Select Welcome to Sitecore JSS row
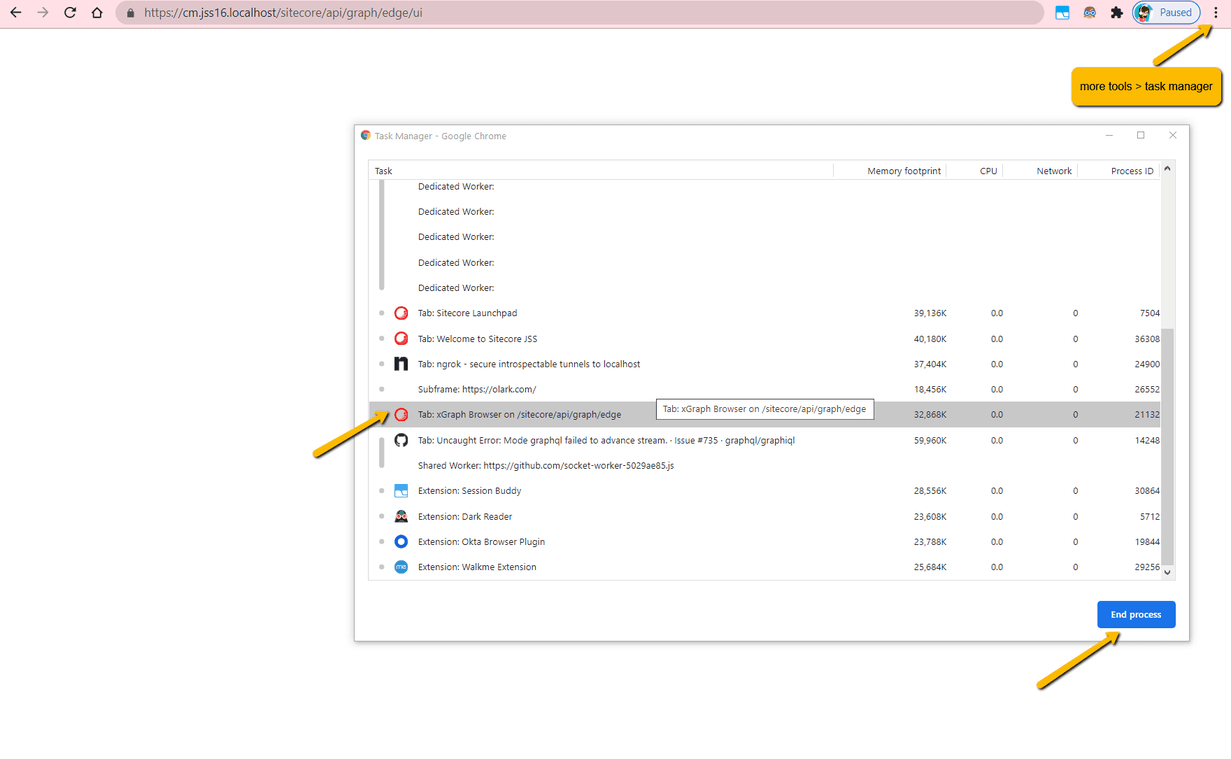This screenshot has width=1231, height=759. [765, 339]
